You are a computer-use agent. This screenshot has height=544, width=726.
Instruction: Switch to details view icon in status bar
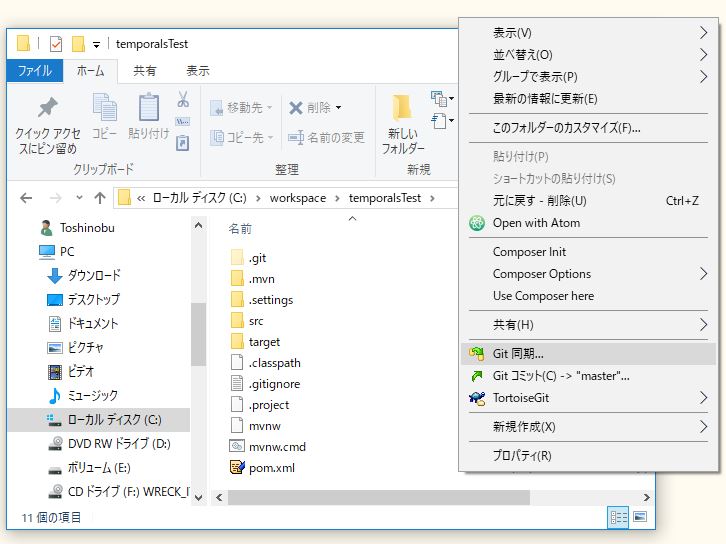pyautogui.click(x=619, y=517)
